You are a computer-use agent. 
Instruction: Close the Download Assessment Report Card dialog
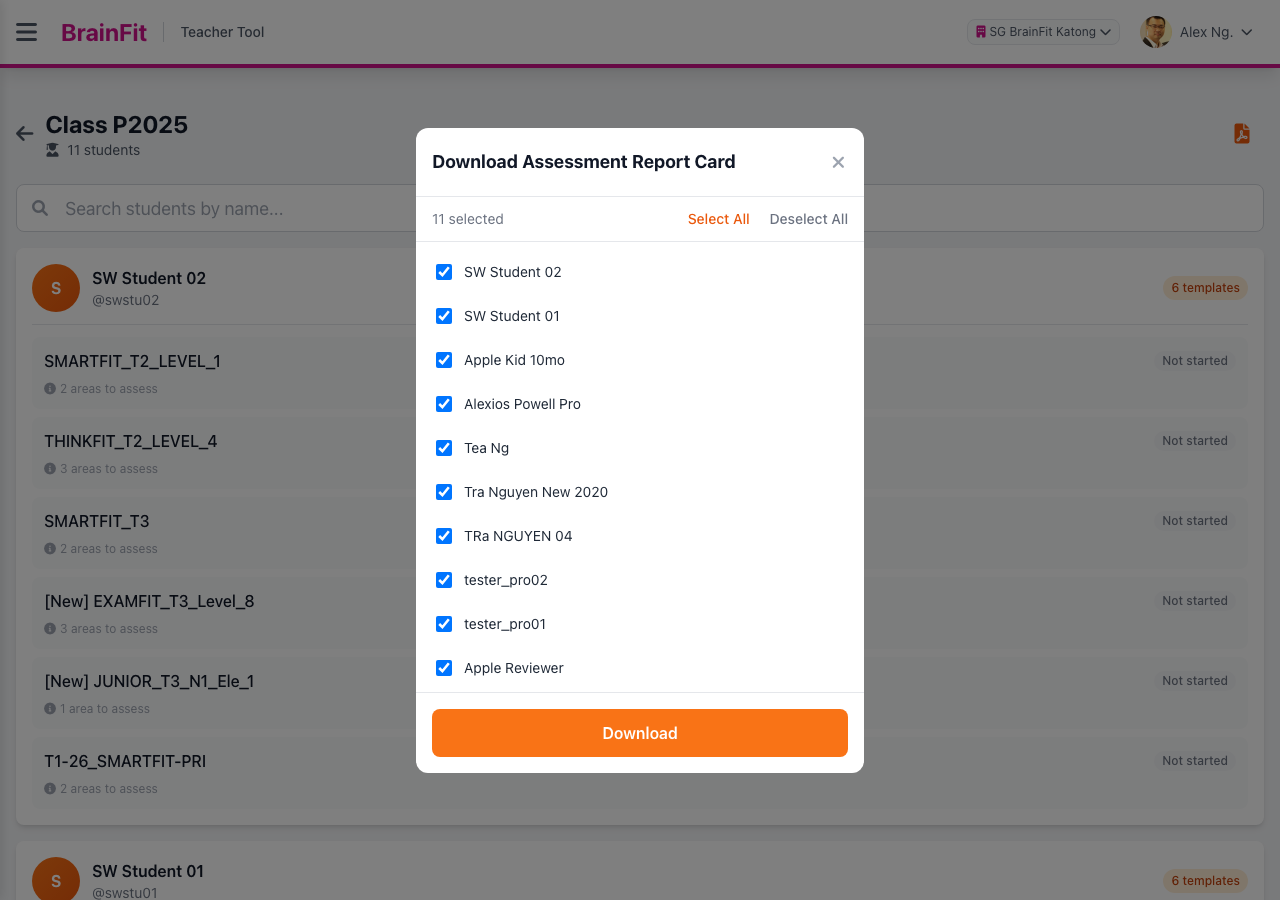pos(838,162)
